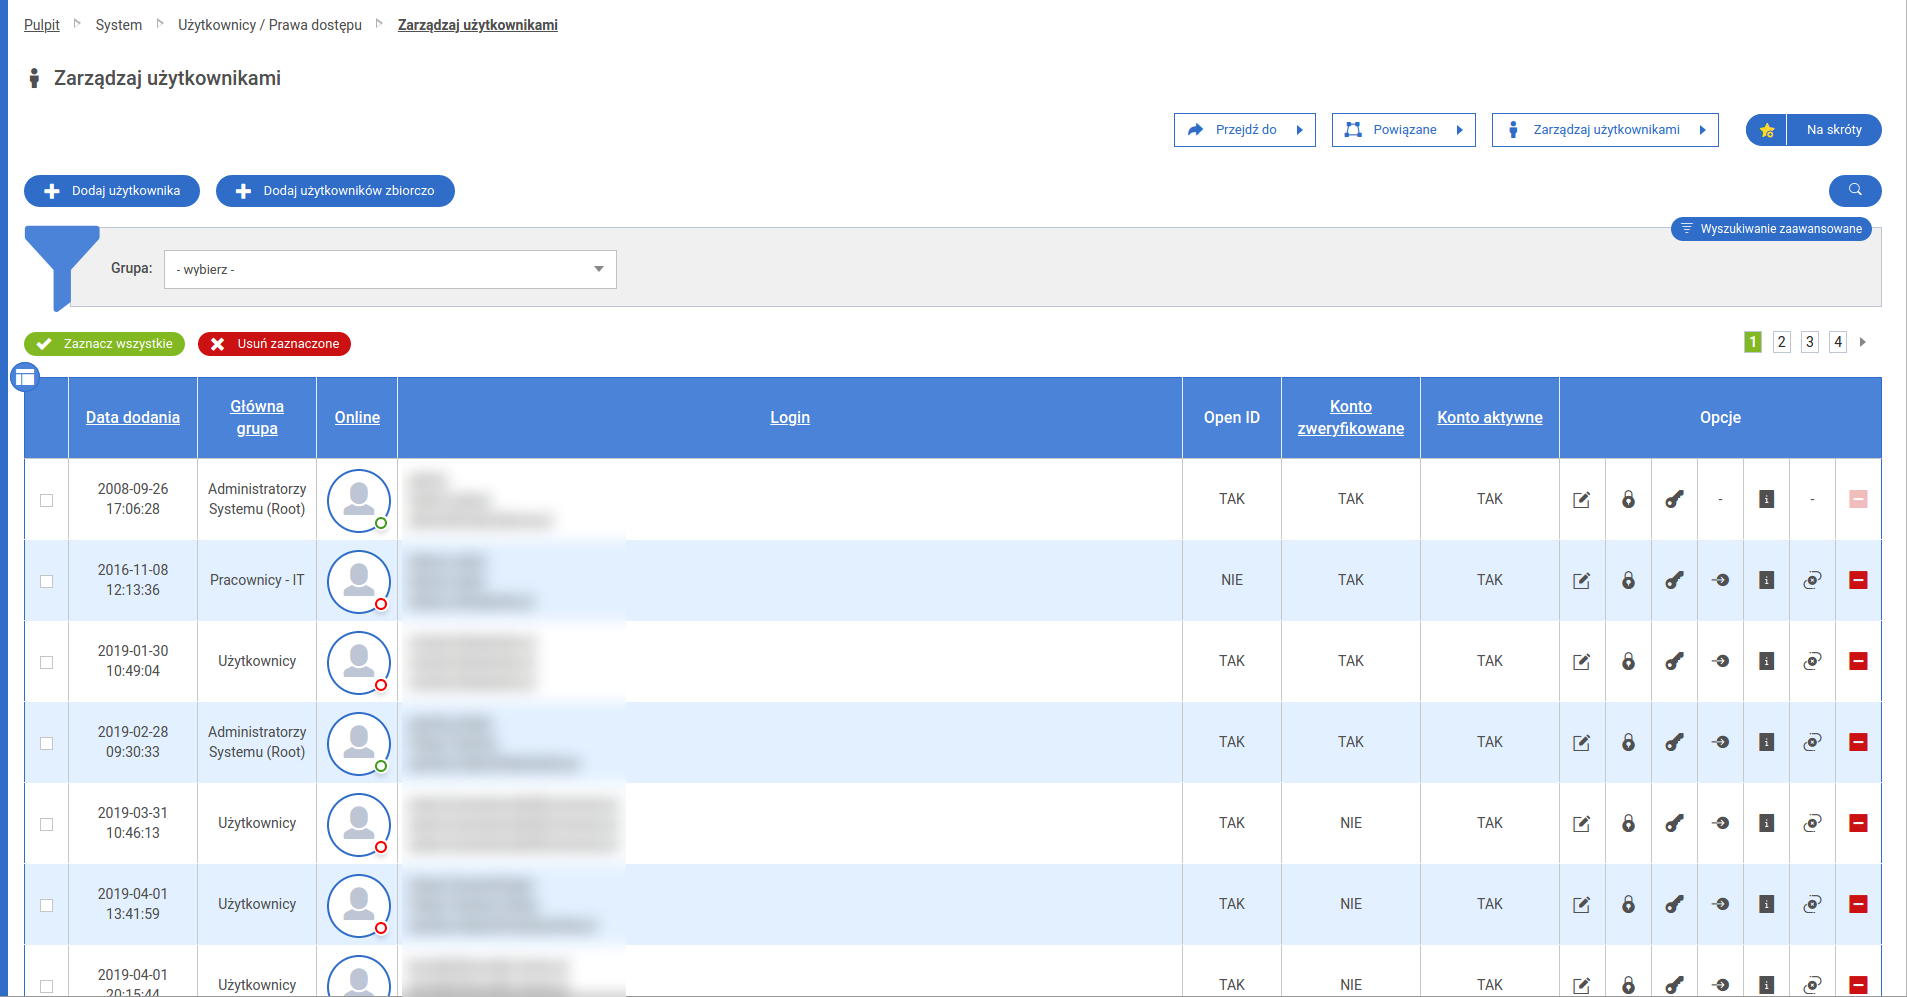Click the link-with-x icon for the 2019-04-01 13:41:59 user
Screen dimensions: 1907x997
coord(1812,905)
